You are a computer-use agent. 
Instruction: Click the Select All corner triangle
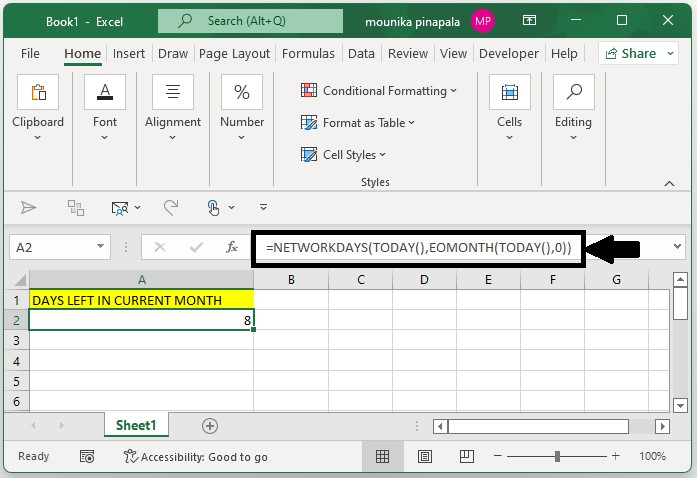click(x=20, y=280)
